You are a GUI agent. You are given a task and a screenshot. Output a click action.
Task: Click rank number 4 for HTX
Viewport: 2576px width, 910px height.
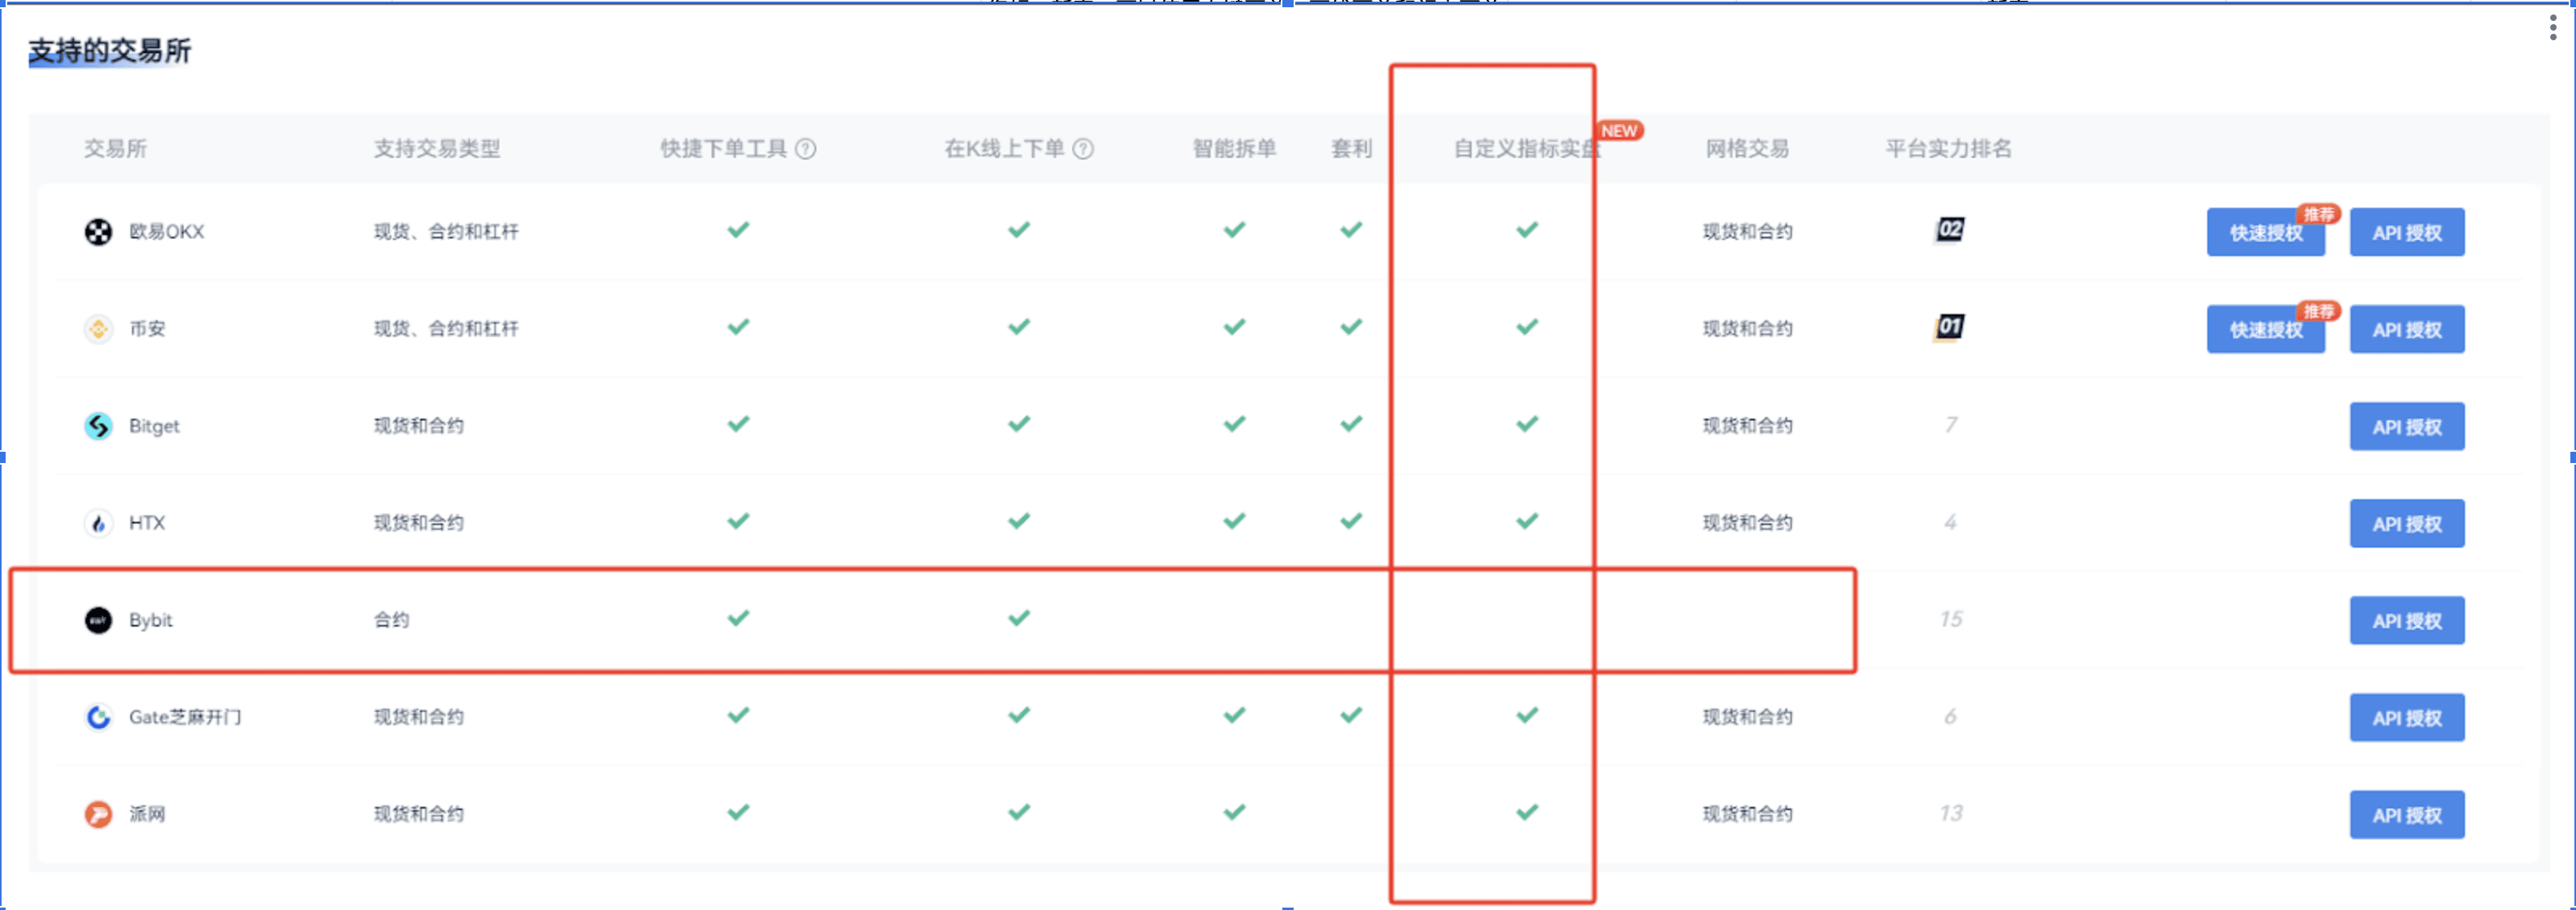click(1950, 522)
